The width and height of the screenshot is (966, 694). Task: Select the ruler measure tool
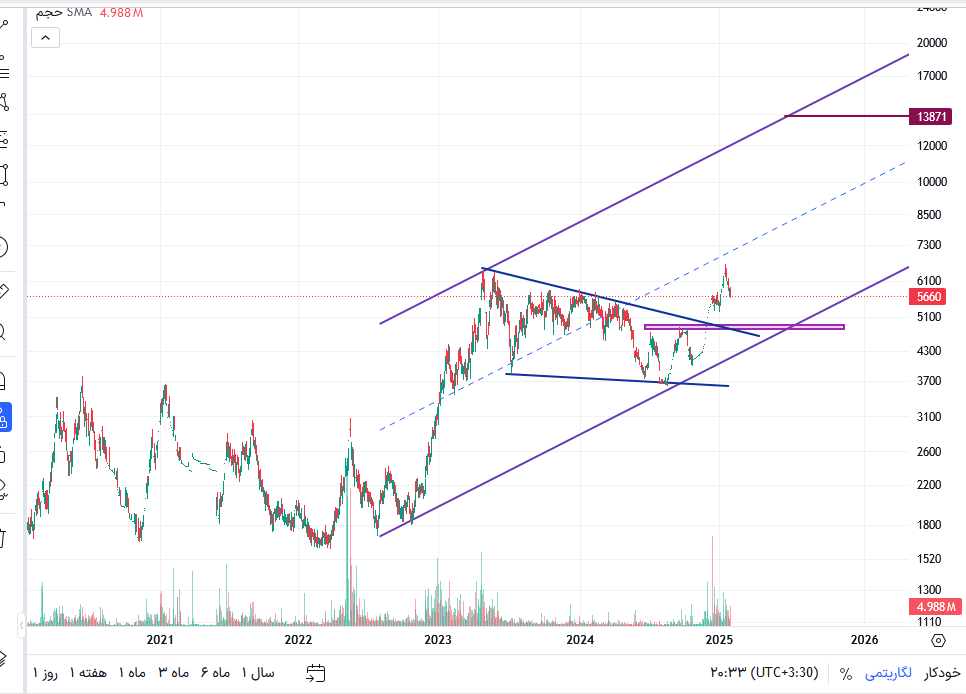coord(3,291)
